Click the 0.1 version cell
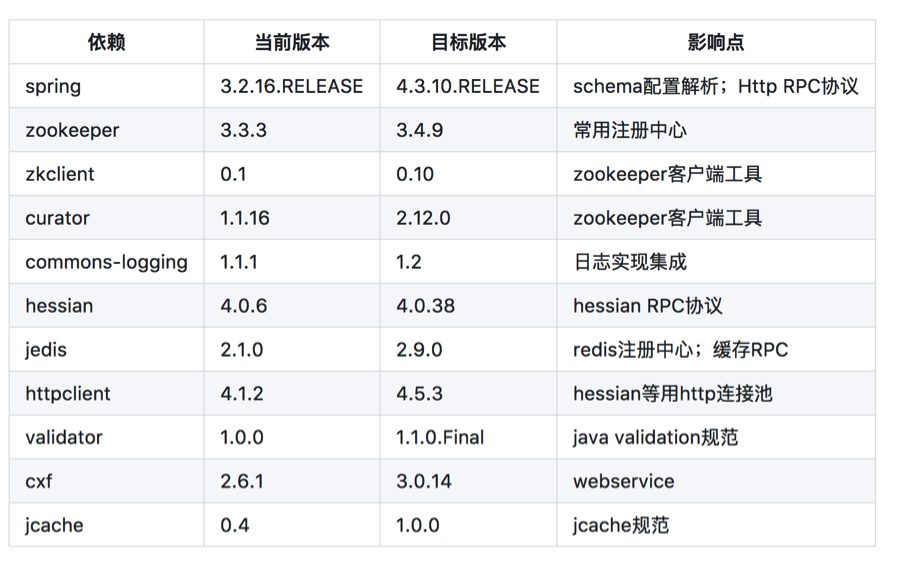The width and height of the screenshot is (900, 561). click(292, 174)
